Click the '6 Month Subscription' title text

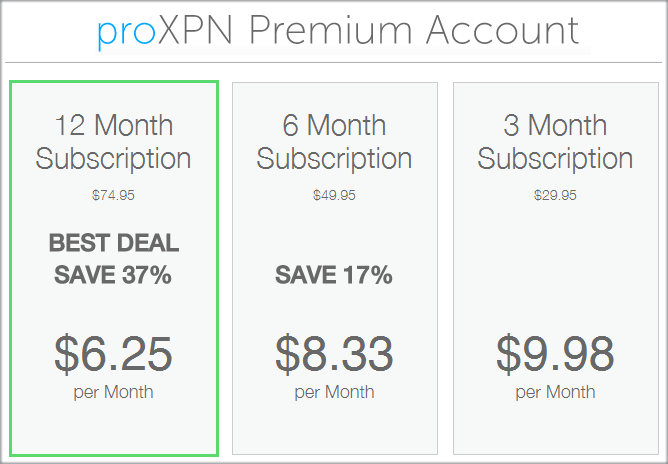point(334,142)
